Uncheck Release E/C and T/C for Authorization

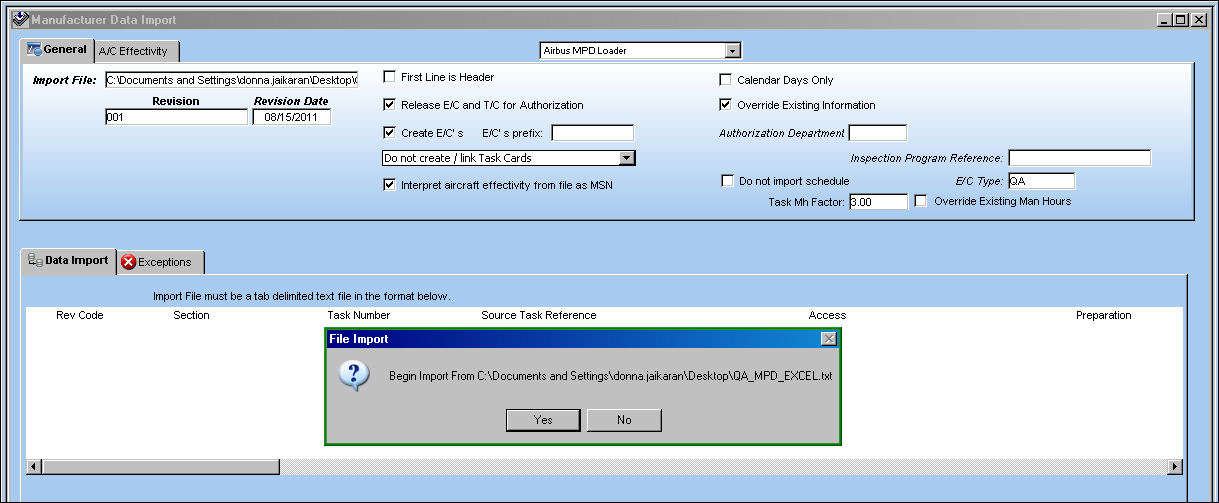[390, 104]
